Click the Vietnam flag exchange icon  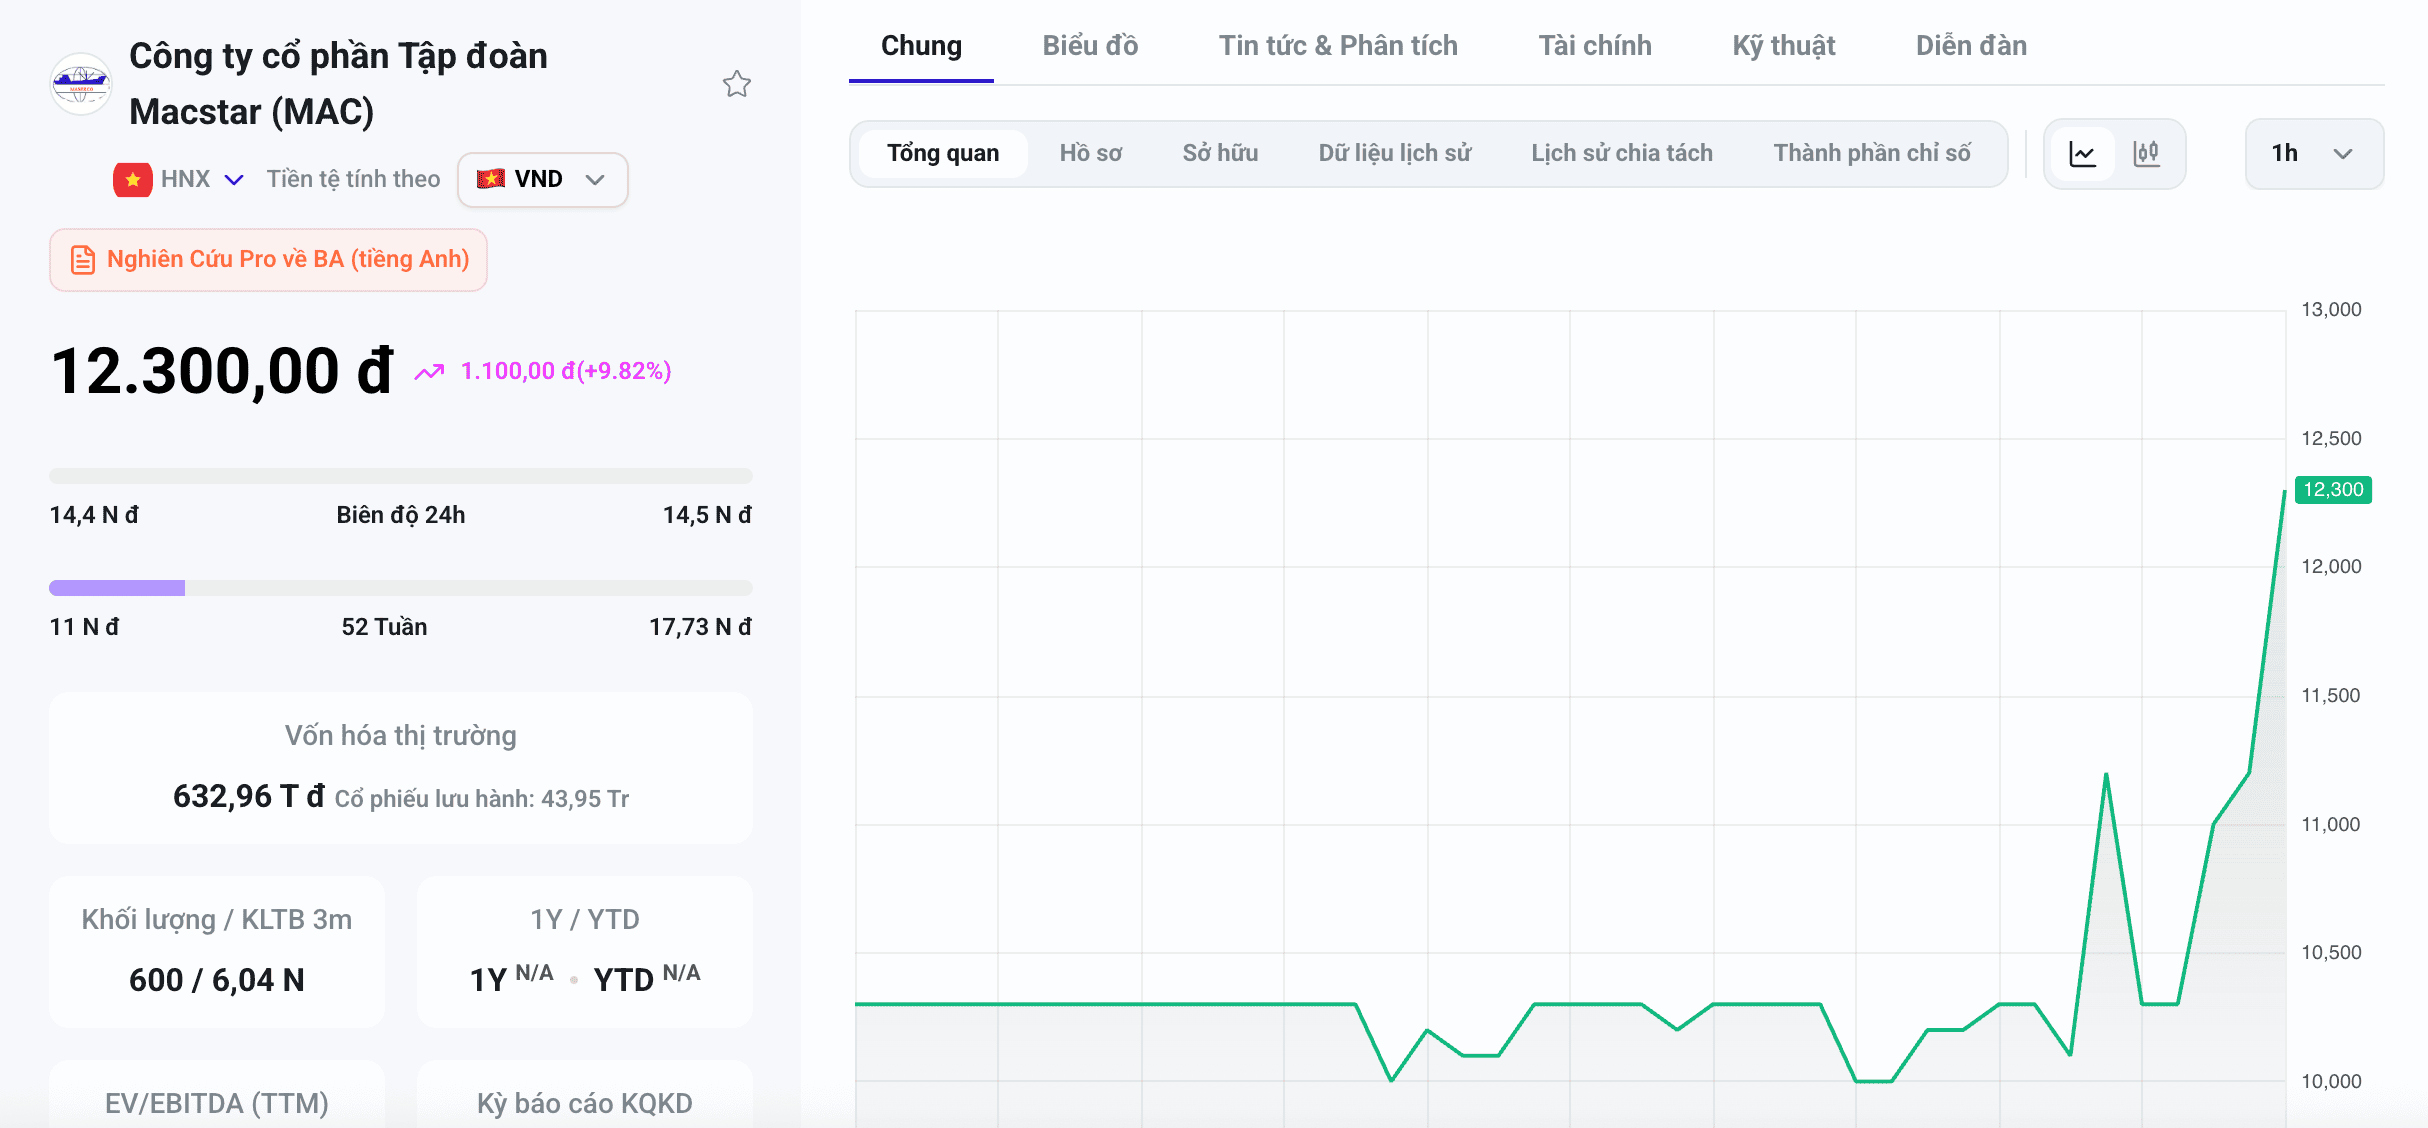(132, 179)
